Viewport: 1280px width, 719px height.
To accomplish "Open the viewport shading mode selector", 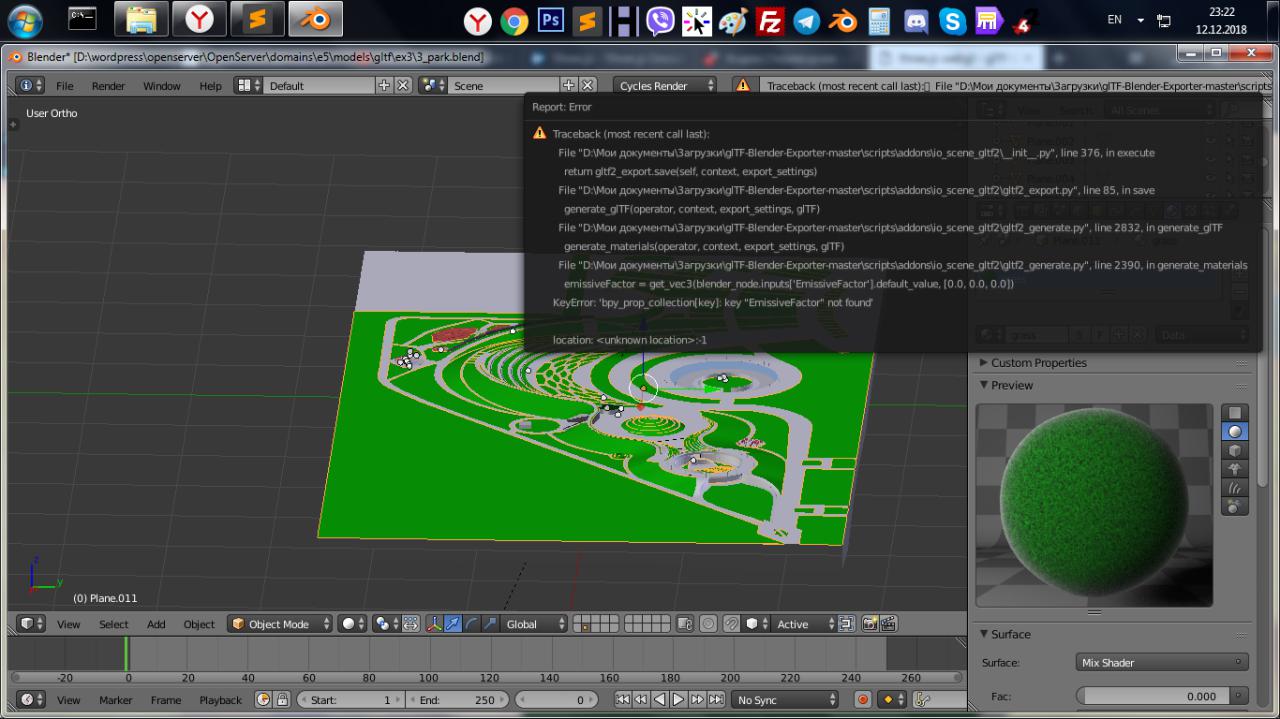I will pos(352,624).
